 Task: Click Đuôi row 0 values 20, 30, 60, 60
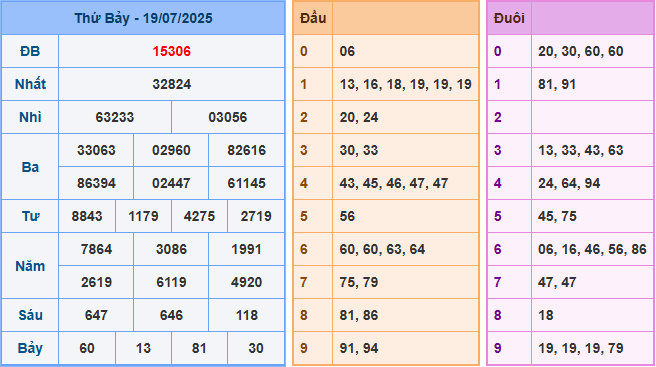(581, 51)
